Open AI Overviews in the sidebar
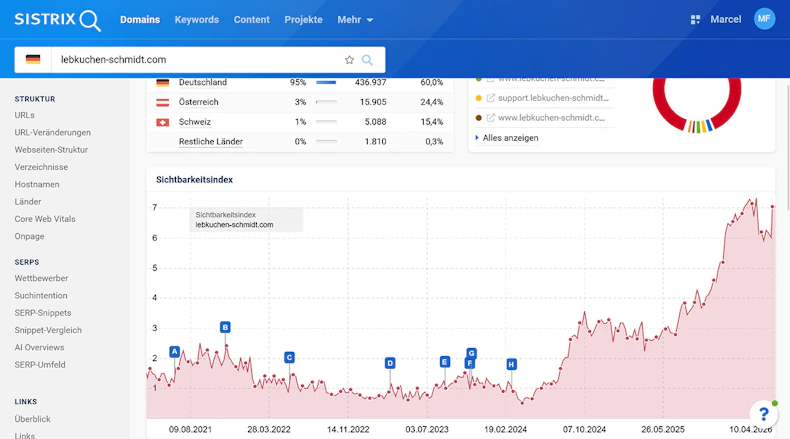 [x=39, y=348]
